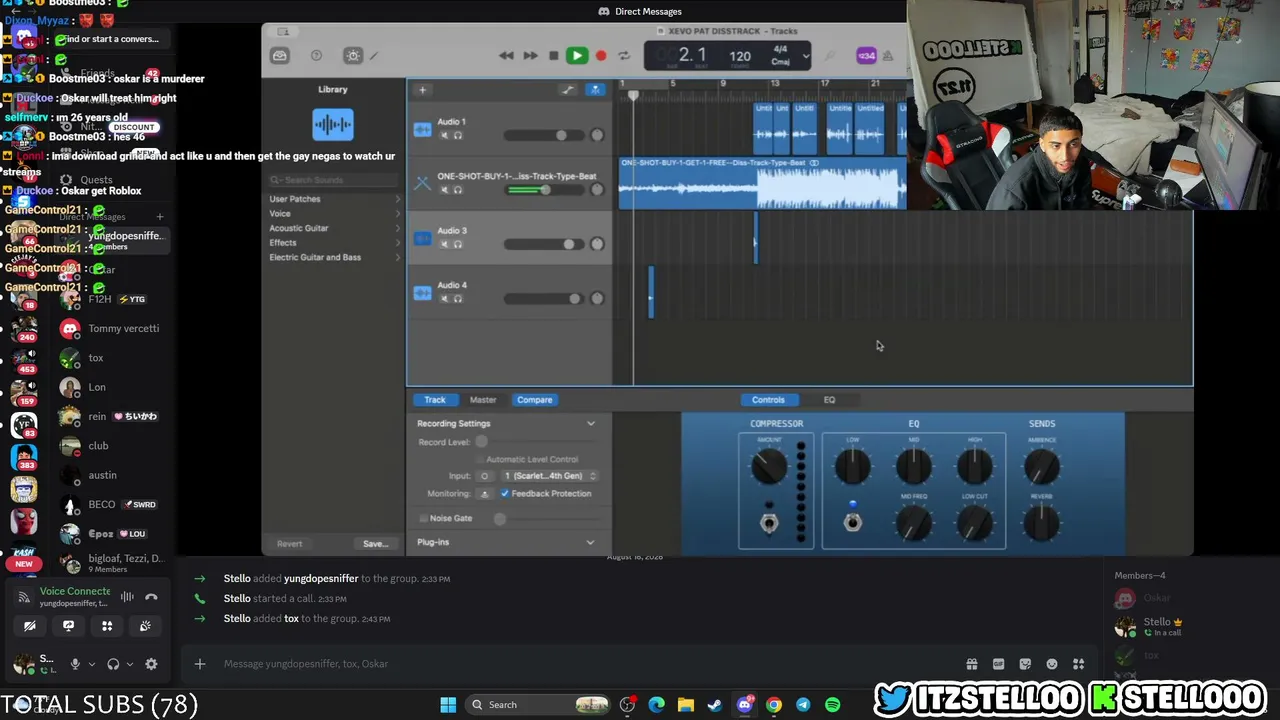This screenshot has width=1280, height=720.
Task: Select the EQ tab
Action: click(829, 400)
